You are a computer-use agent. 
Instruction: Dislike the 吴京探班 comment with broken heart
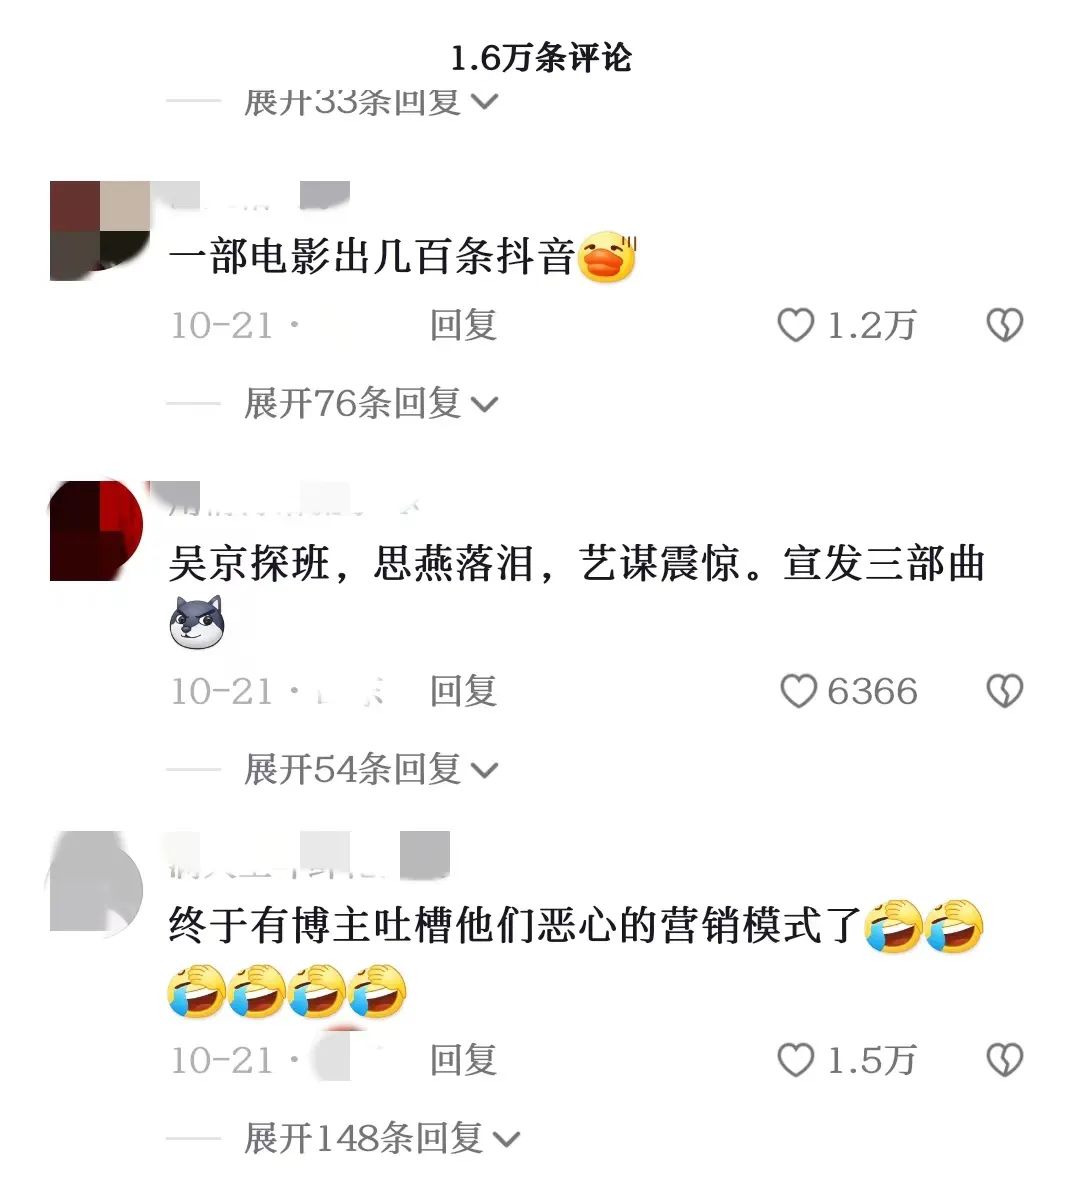[1005, 691]
